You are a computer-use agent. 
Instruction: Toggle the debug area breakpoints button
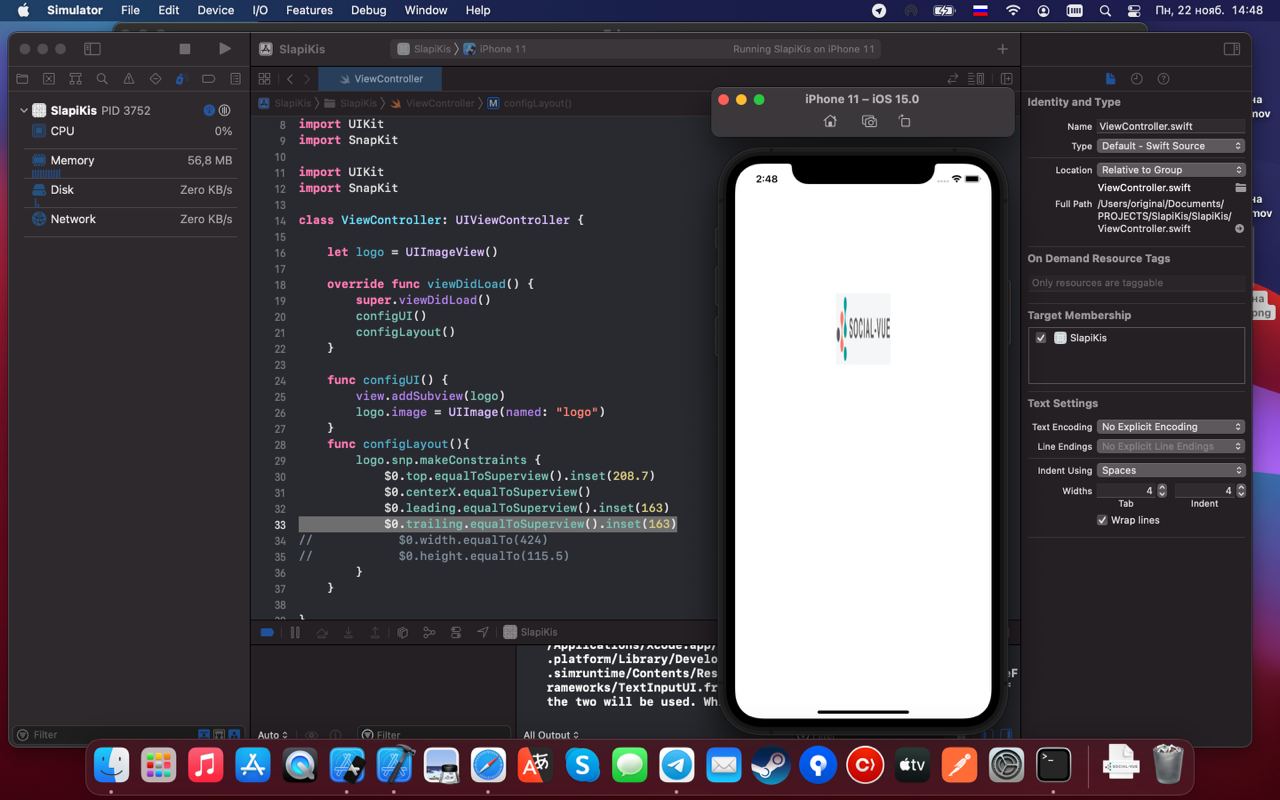(x=267, y=632)
